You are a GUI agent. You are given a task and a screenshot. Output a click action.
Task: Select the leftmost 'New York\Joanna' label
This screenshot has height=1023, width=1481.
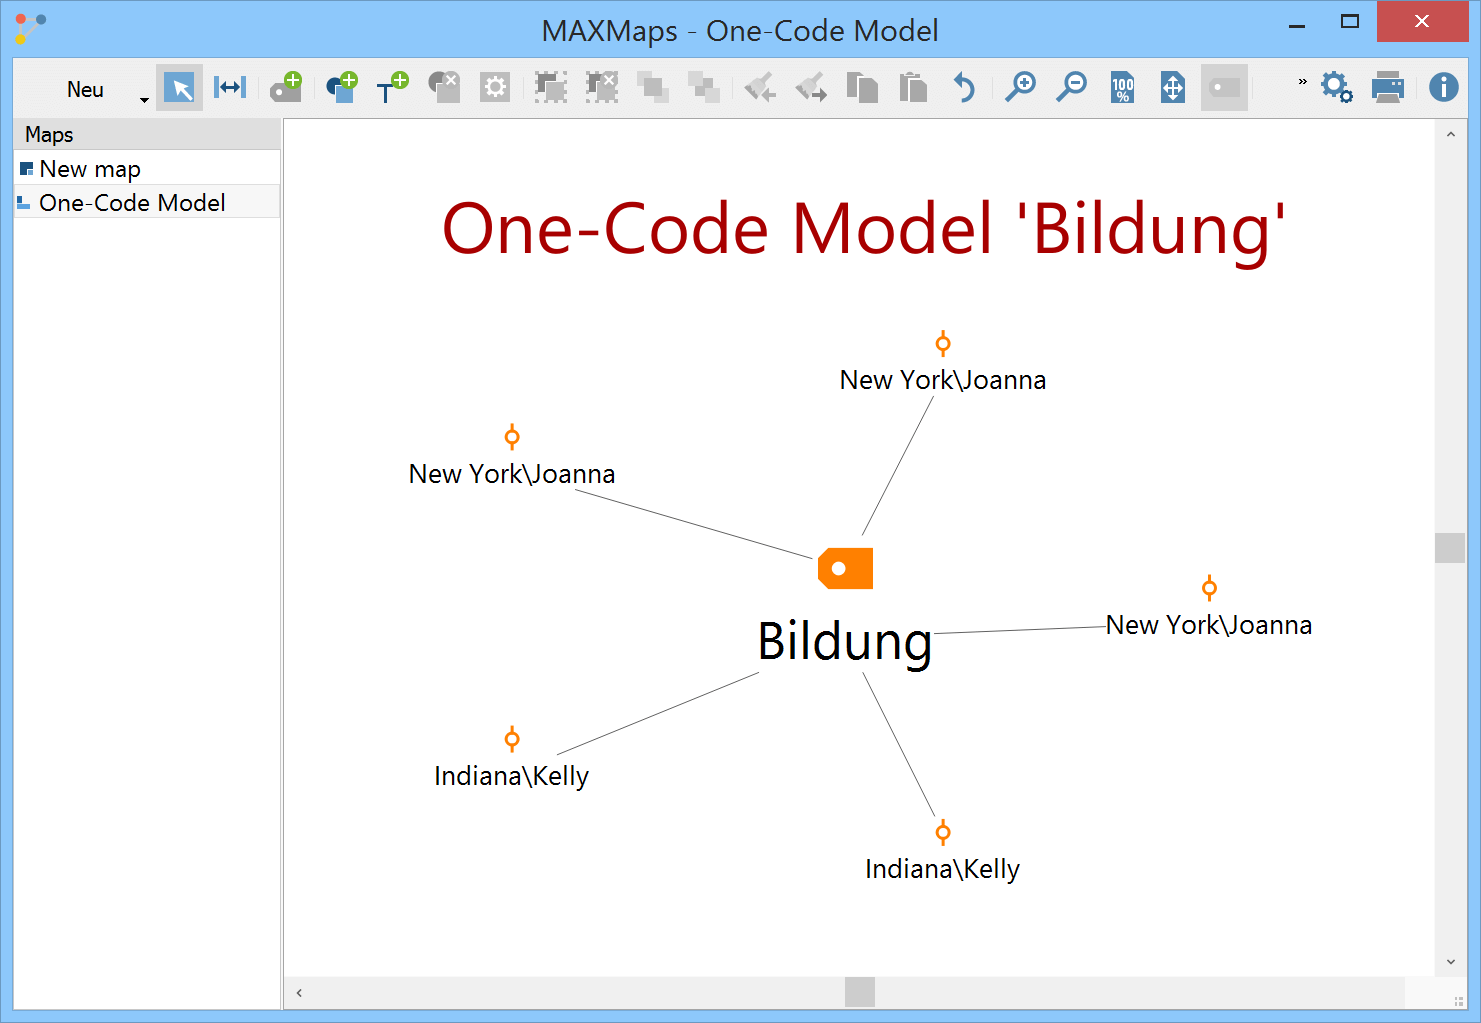click(512, 474)
